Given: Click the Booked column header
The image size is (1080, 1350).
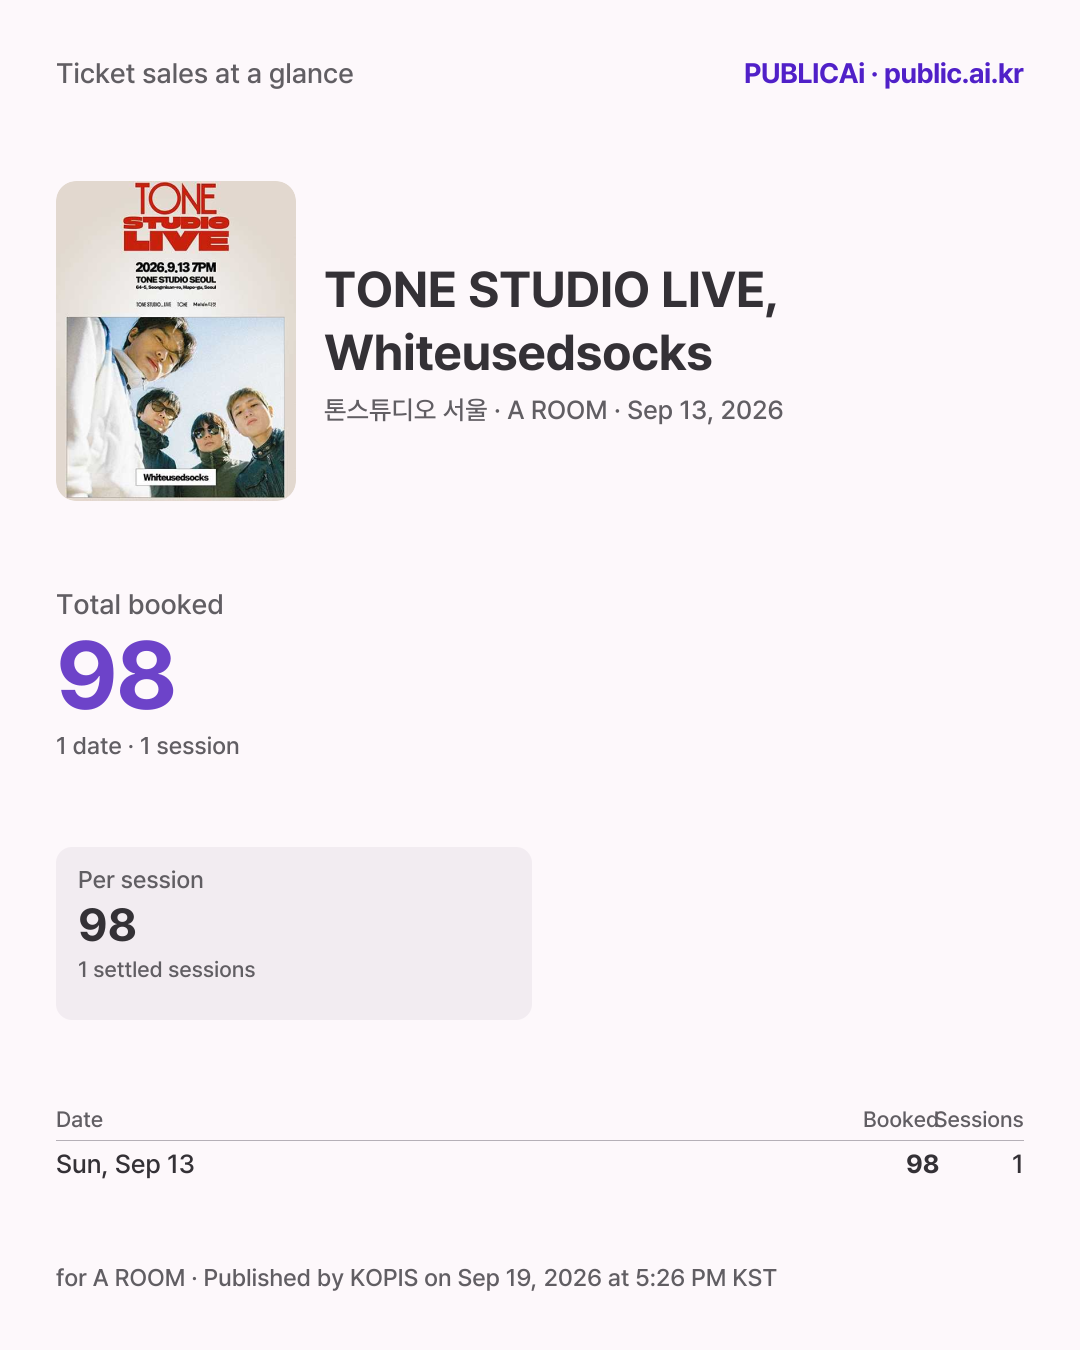Looking at the screenshot, I should (x=900, y=1120).
